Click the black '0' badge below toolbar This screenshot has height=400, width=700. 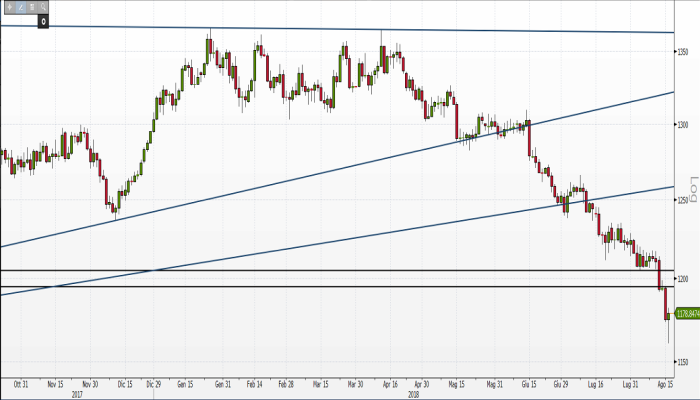click(44, 20)
